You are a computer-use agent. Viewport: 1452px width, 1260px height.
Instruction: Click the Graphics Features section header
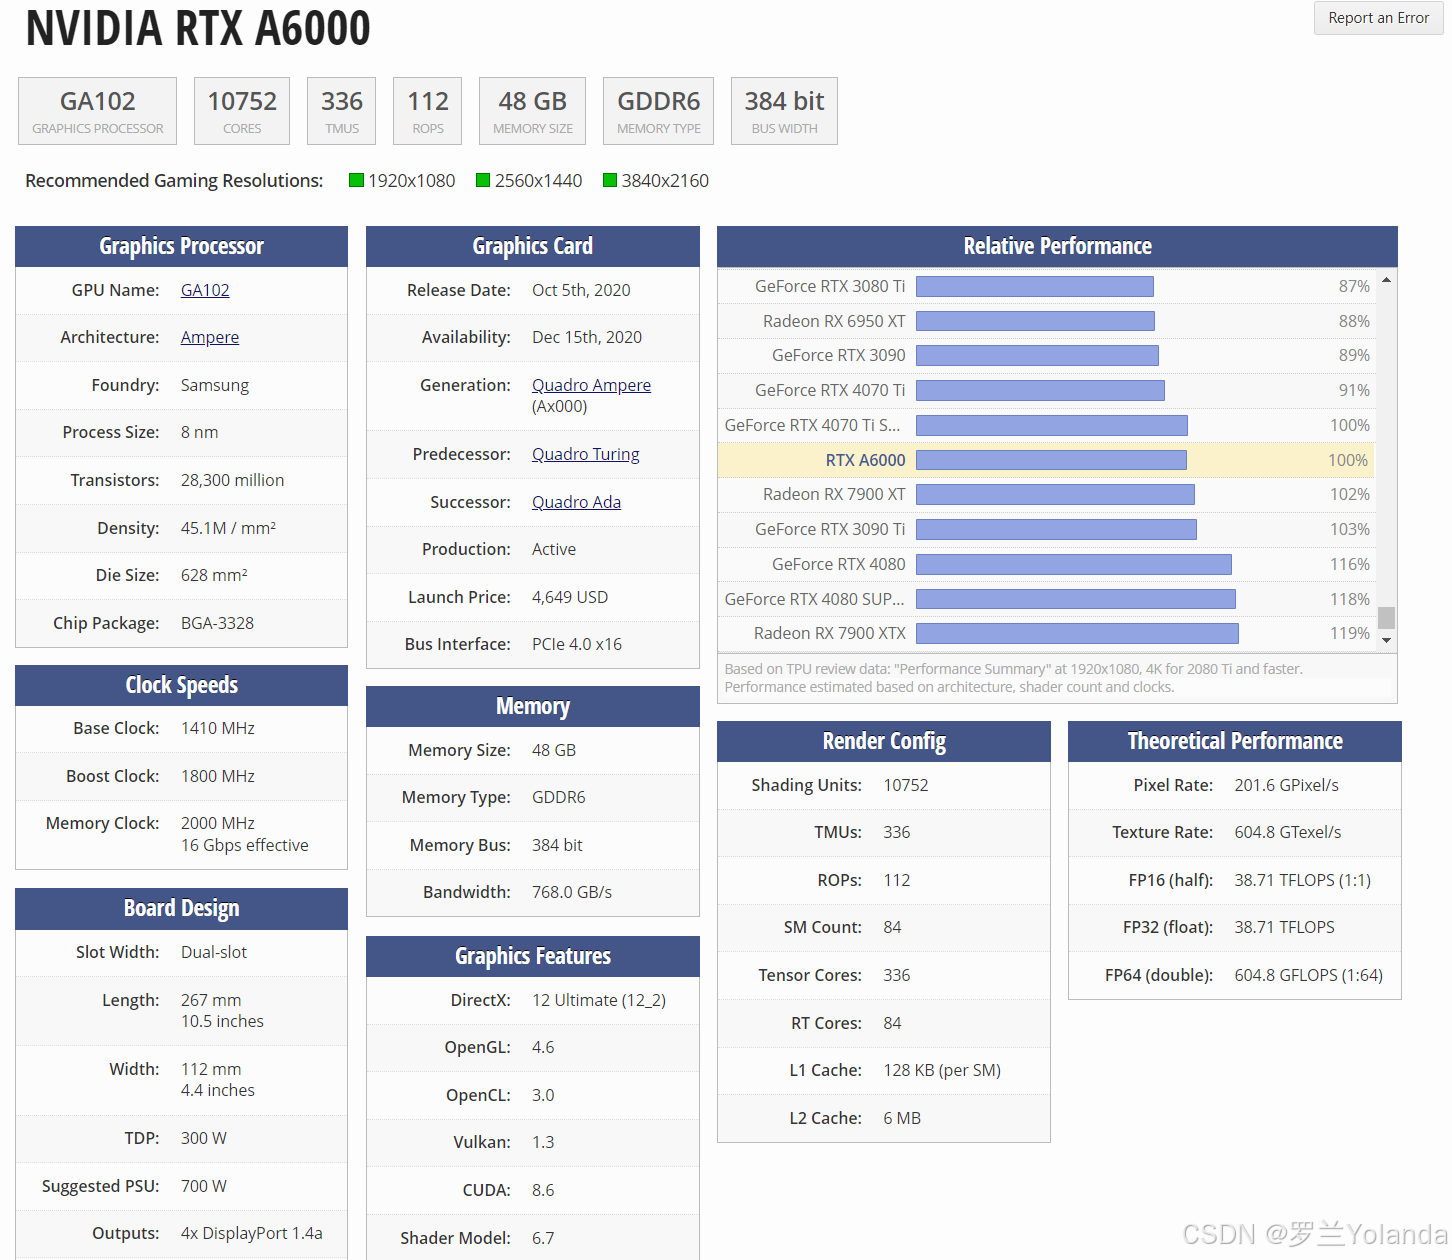(533, 956)
